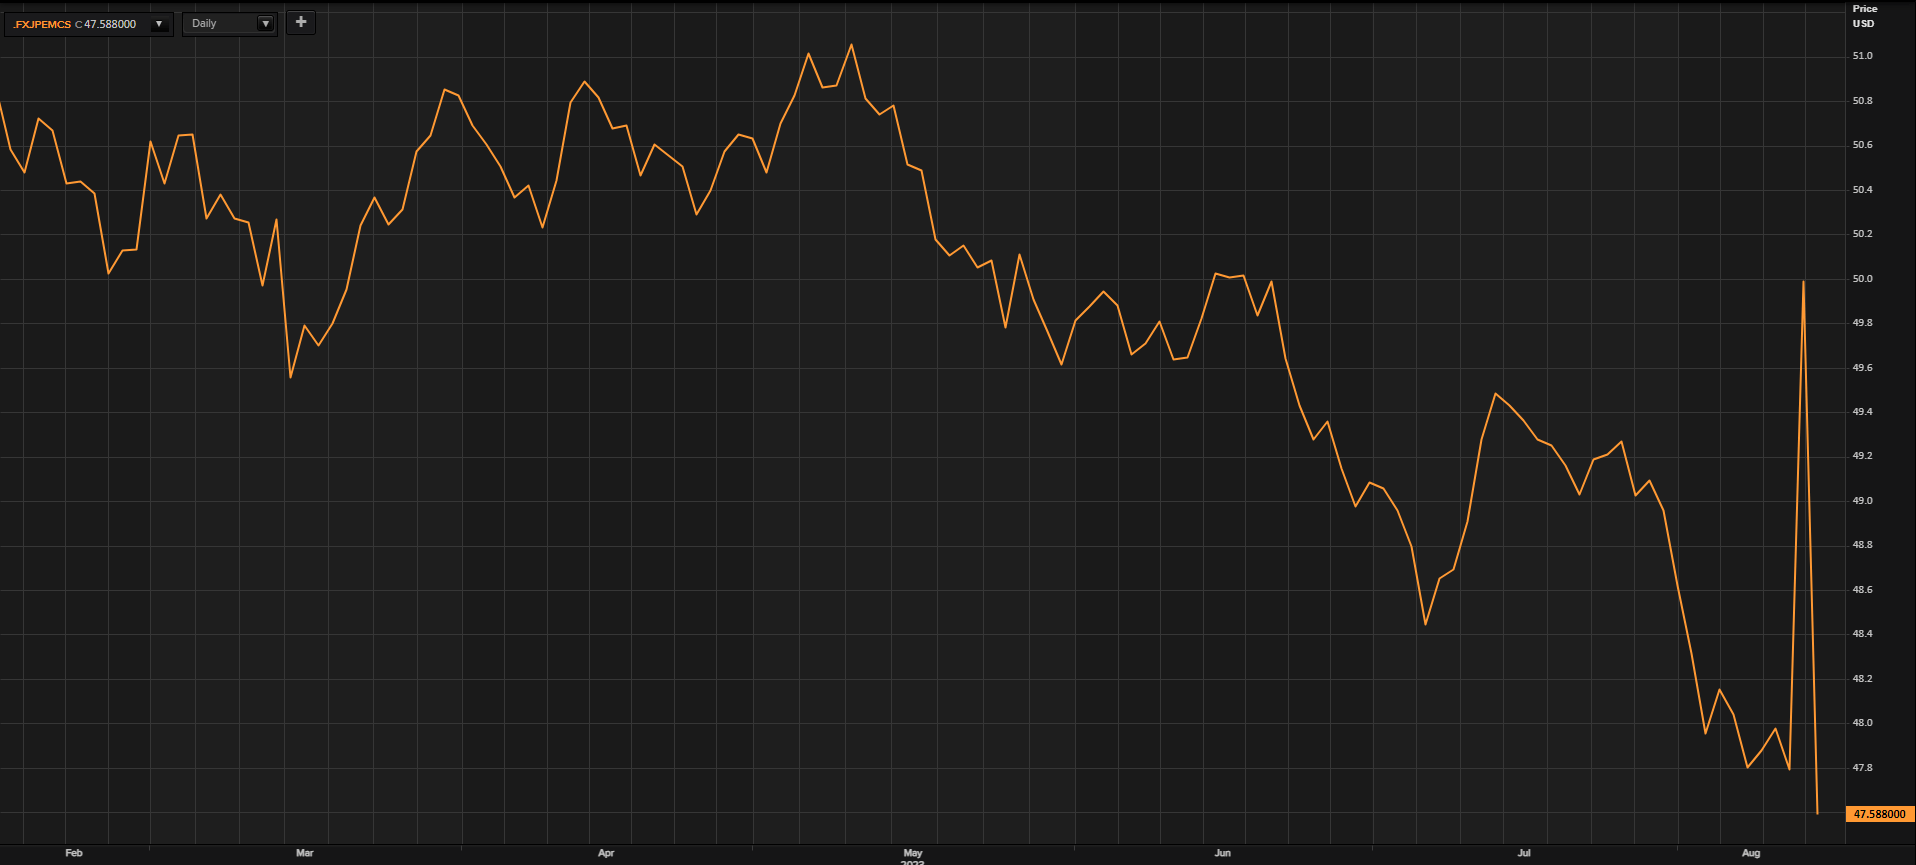Select the May marker on the time axis
The image size is (1916, 865).
click(913, 853)
